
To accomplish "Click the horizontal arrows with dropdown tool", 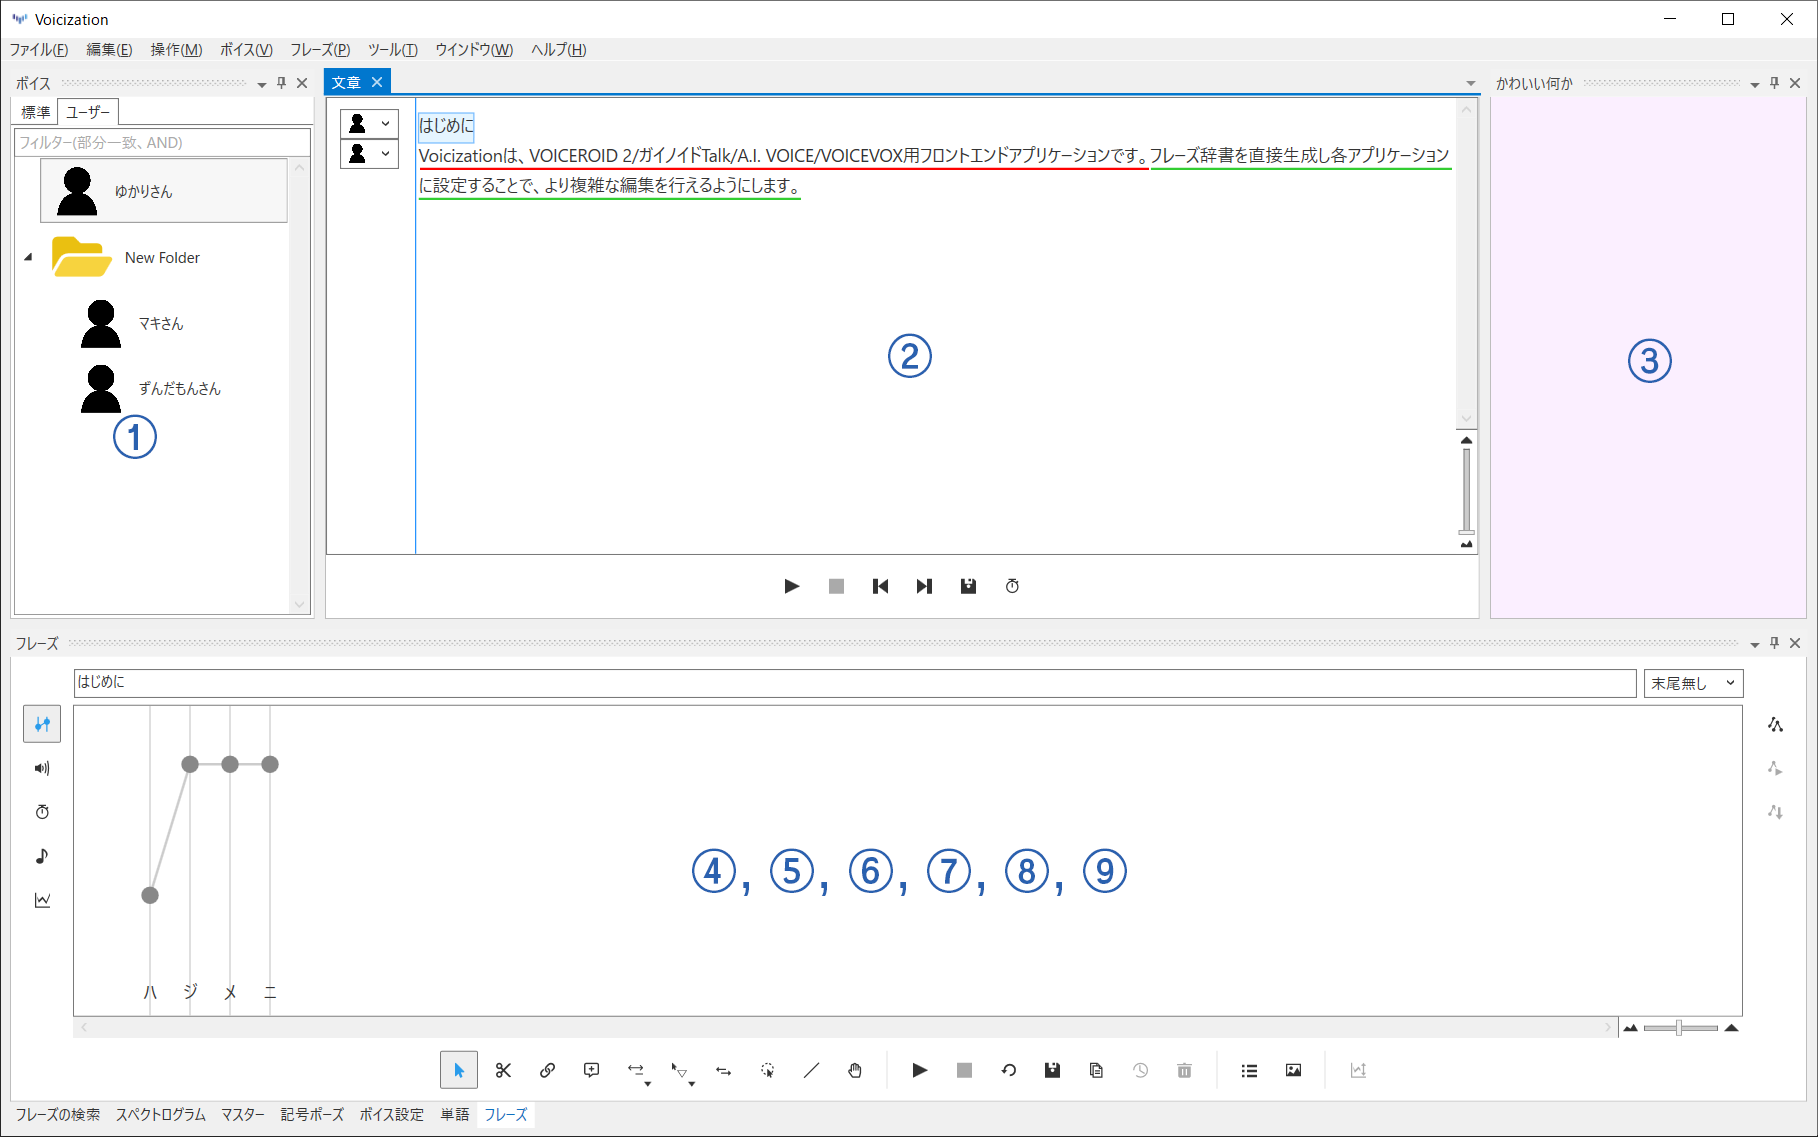I will click(x=637, y=1071).
